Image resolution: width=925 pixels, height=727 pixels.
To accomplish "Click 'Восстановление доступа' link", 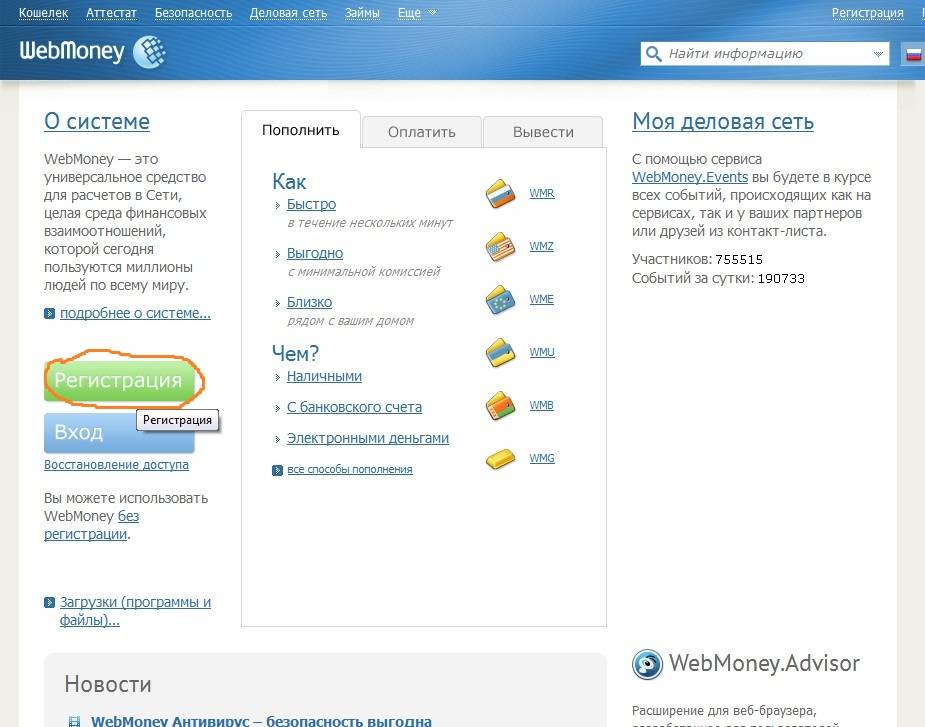I will tap(116, 465).
